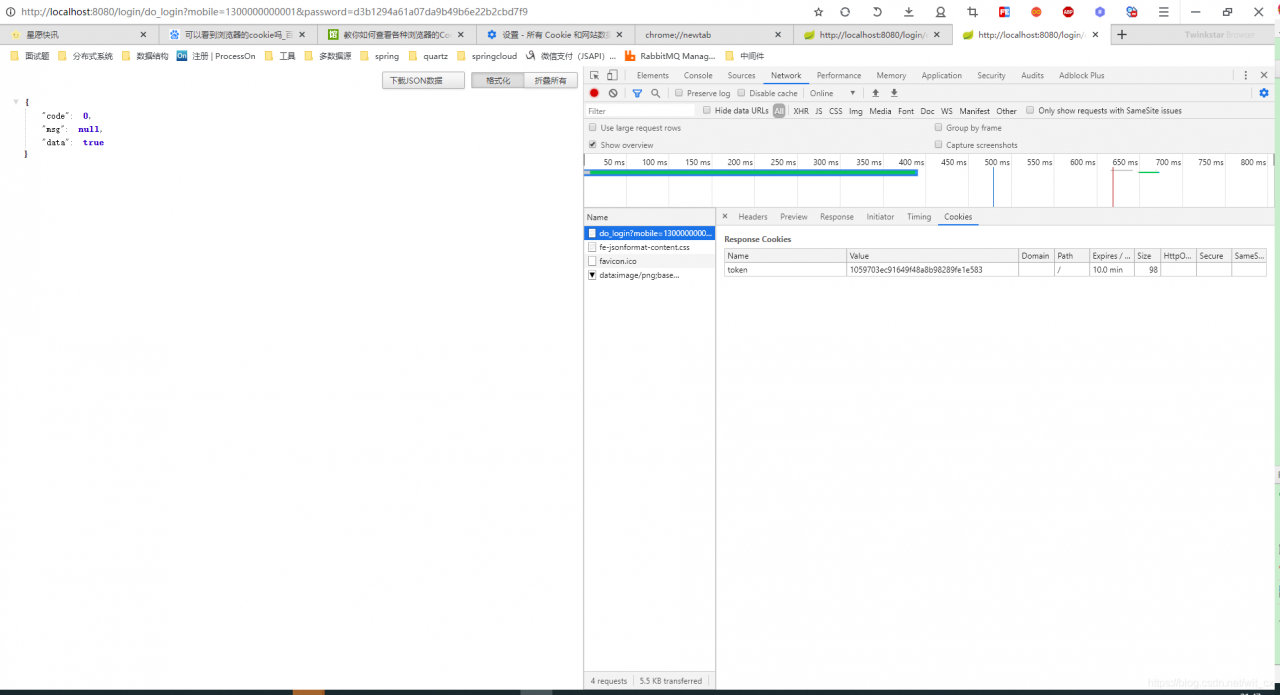
Task: Switch to the Sources DevTools tab
Action: pyautogui.click(x=741, y=75)
